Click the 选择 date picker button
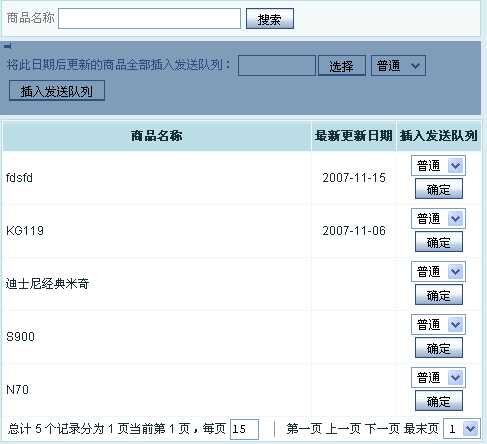 (x=342, y=66)
